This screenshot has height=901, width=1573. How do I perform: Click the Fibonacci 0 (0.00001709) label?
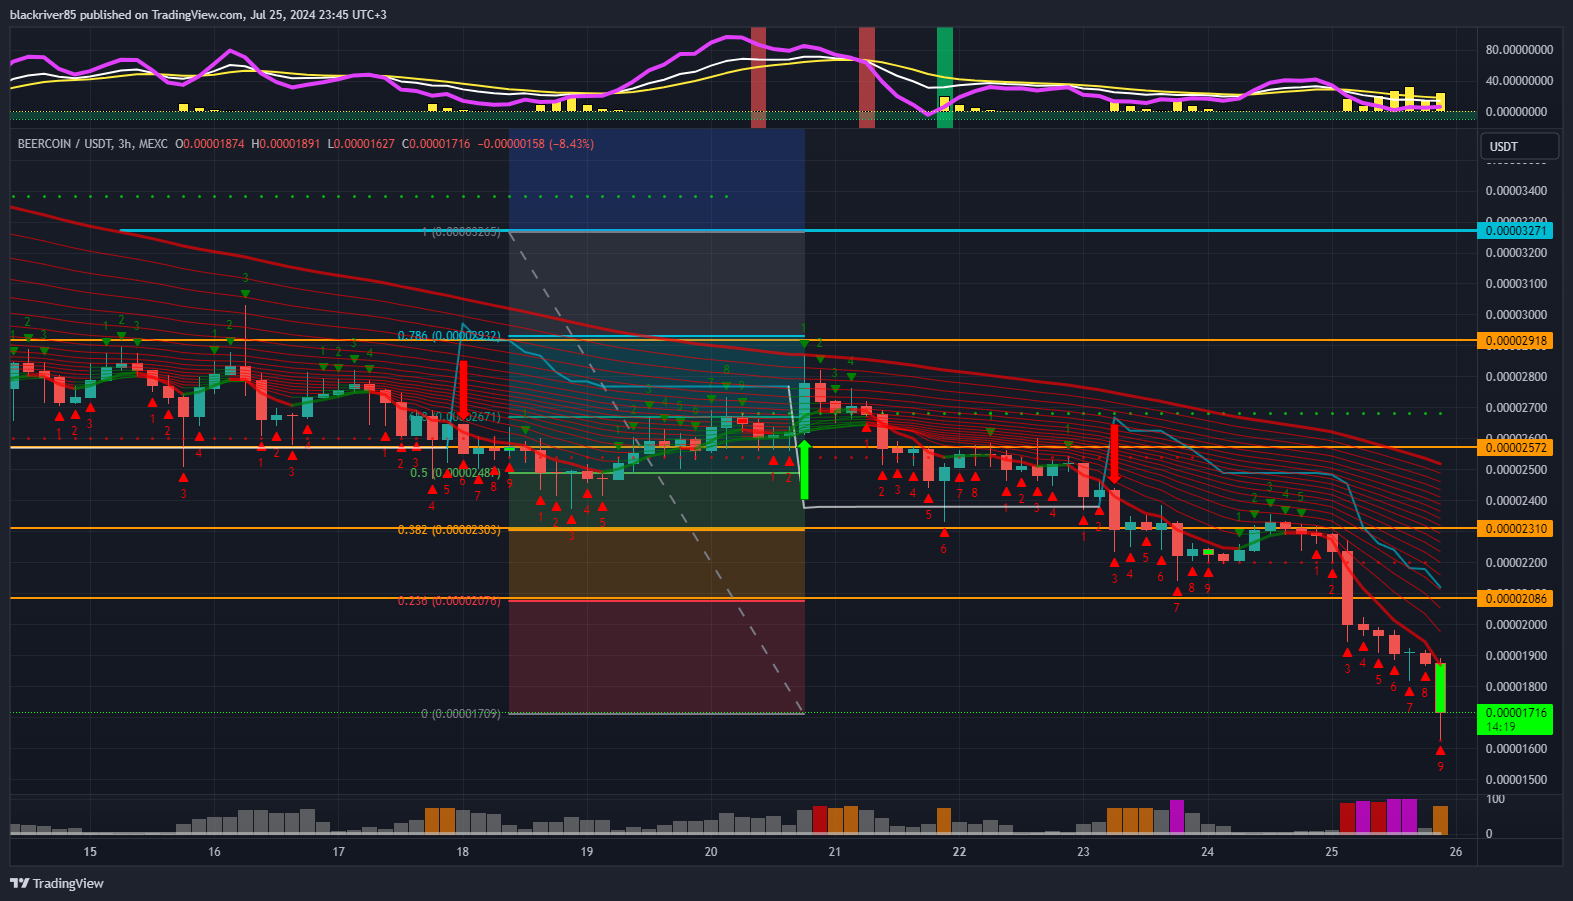(461, 714)
